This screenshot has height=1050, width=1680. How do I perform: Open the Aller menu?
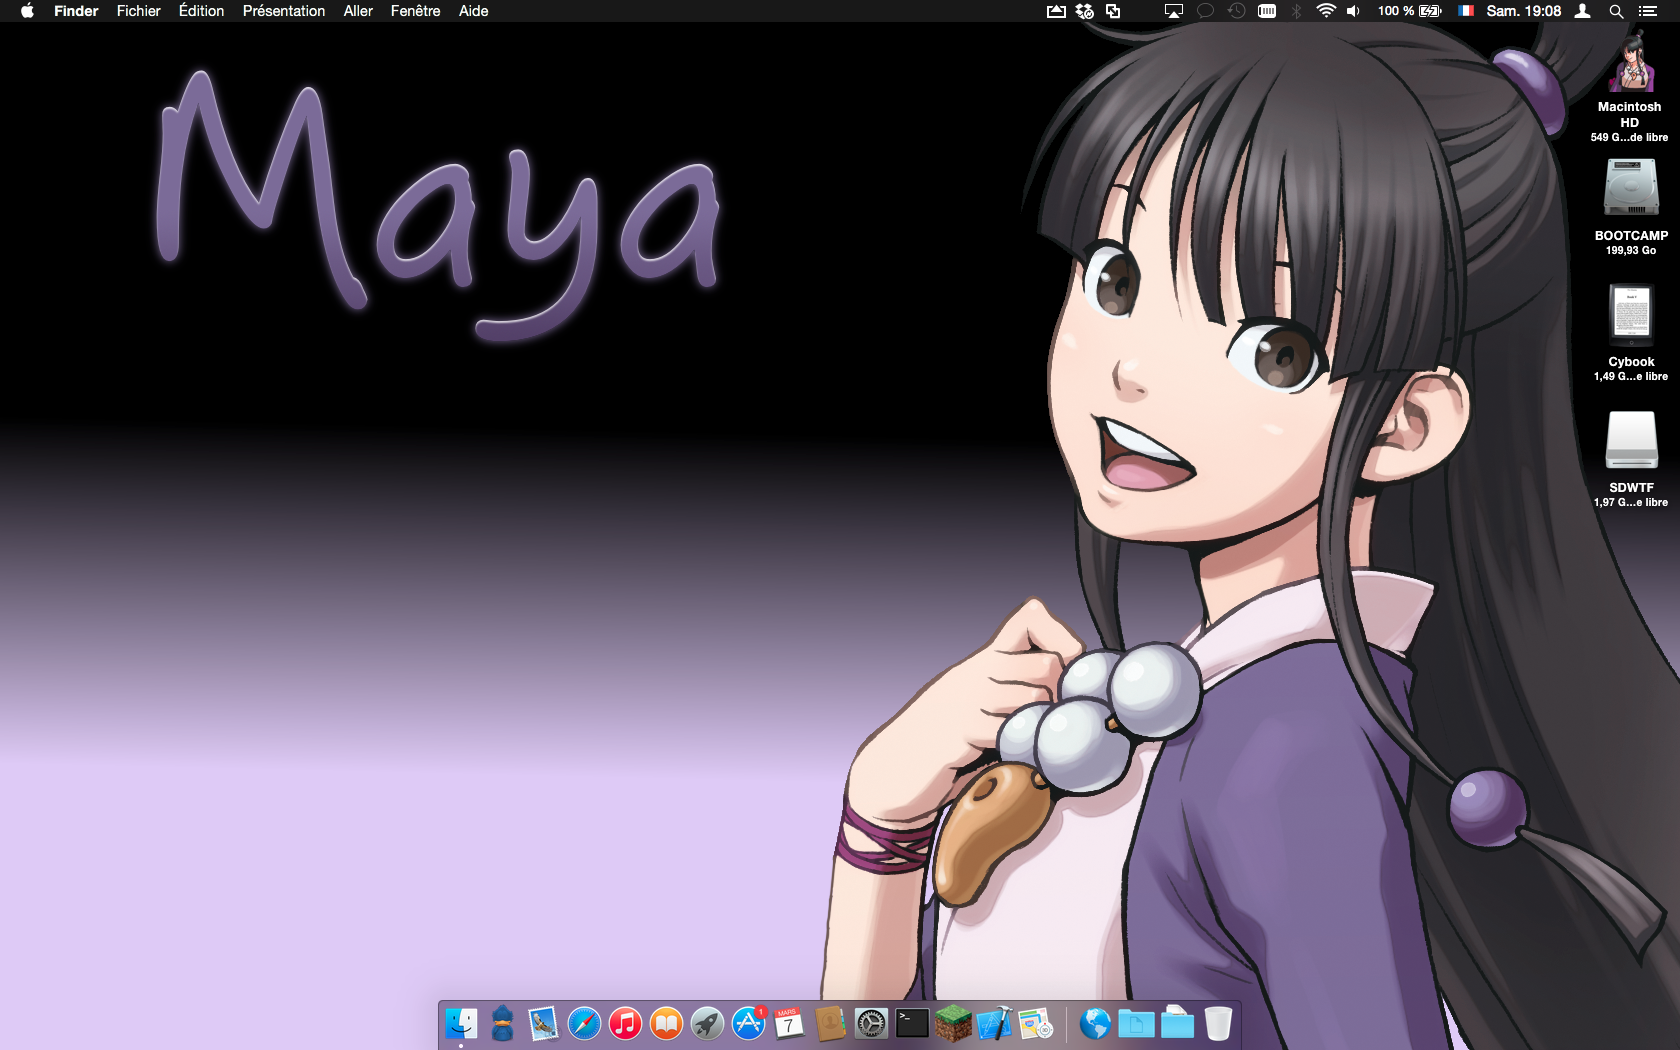pos(358,11)
